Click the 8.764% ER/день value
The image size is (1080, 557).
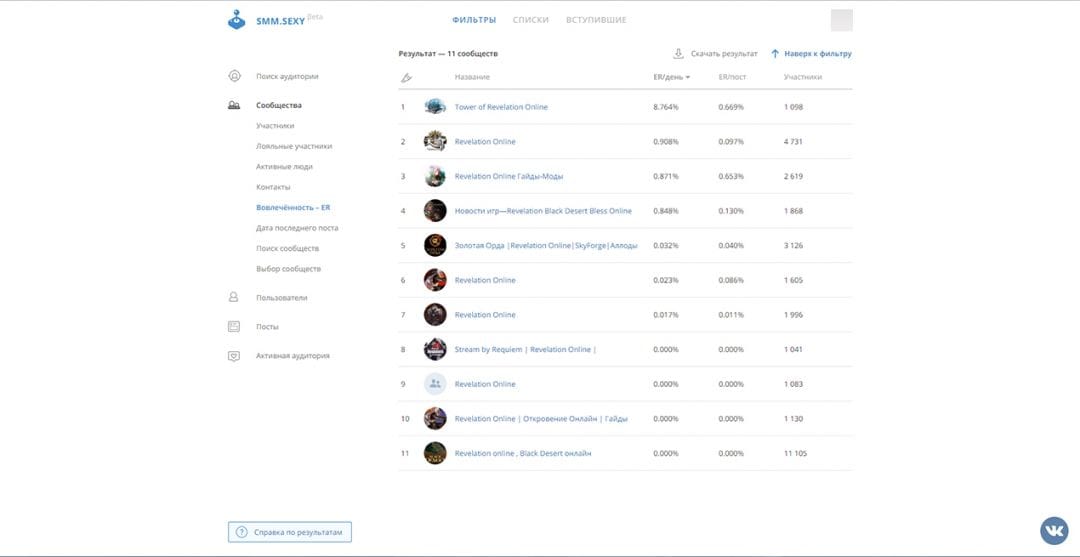666,107
